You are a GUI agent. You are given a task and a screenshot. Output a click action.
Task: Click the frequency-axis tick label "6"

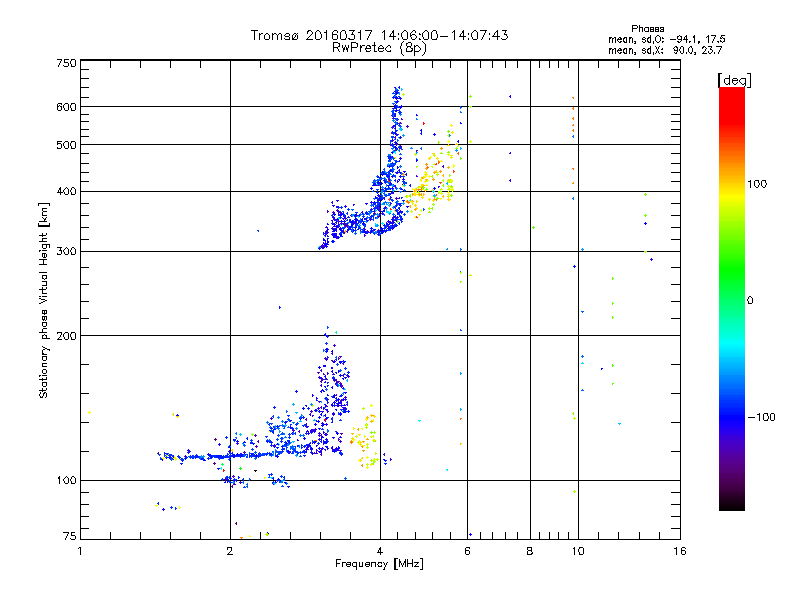(x=467, y=551)
